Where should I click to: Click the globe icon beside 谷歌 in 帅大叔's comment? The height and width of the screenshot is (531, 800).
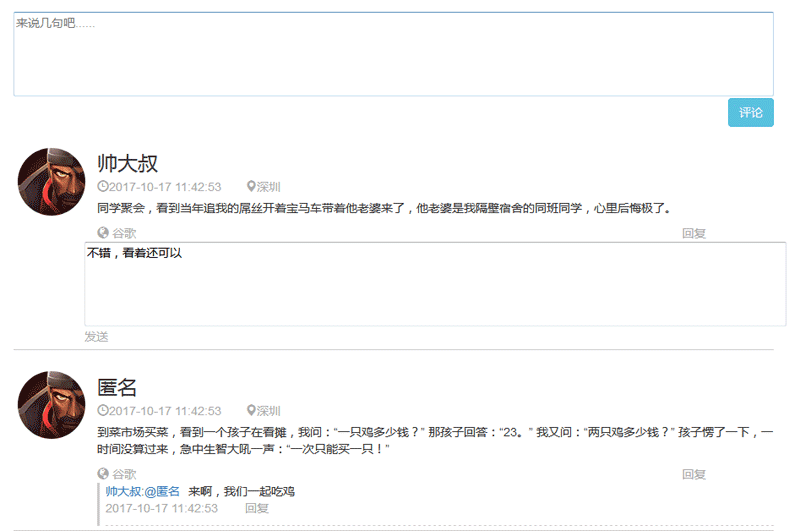click(103, 233)
